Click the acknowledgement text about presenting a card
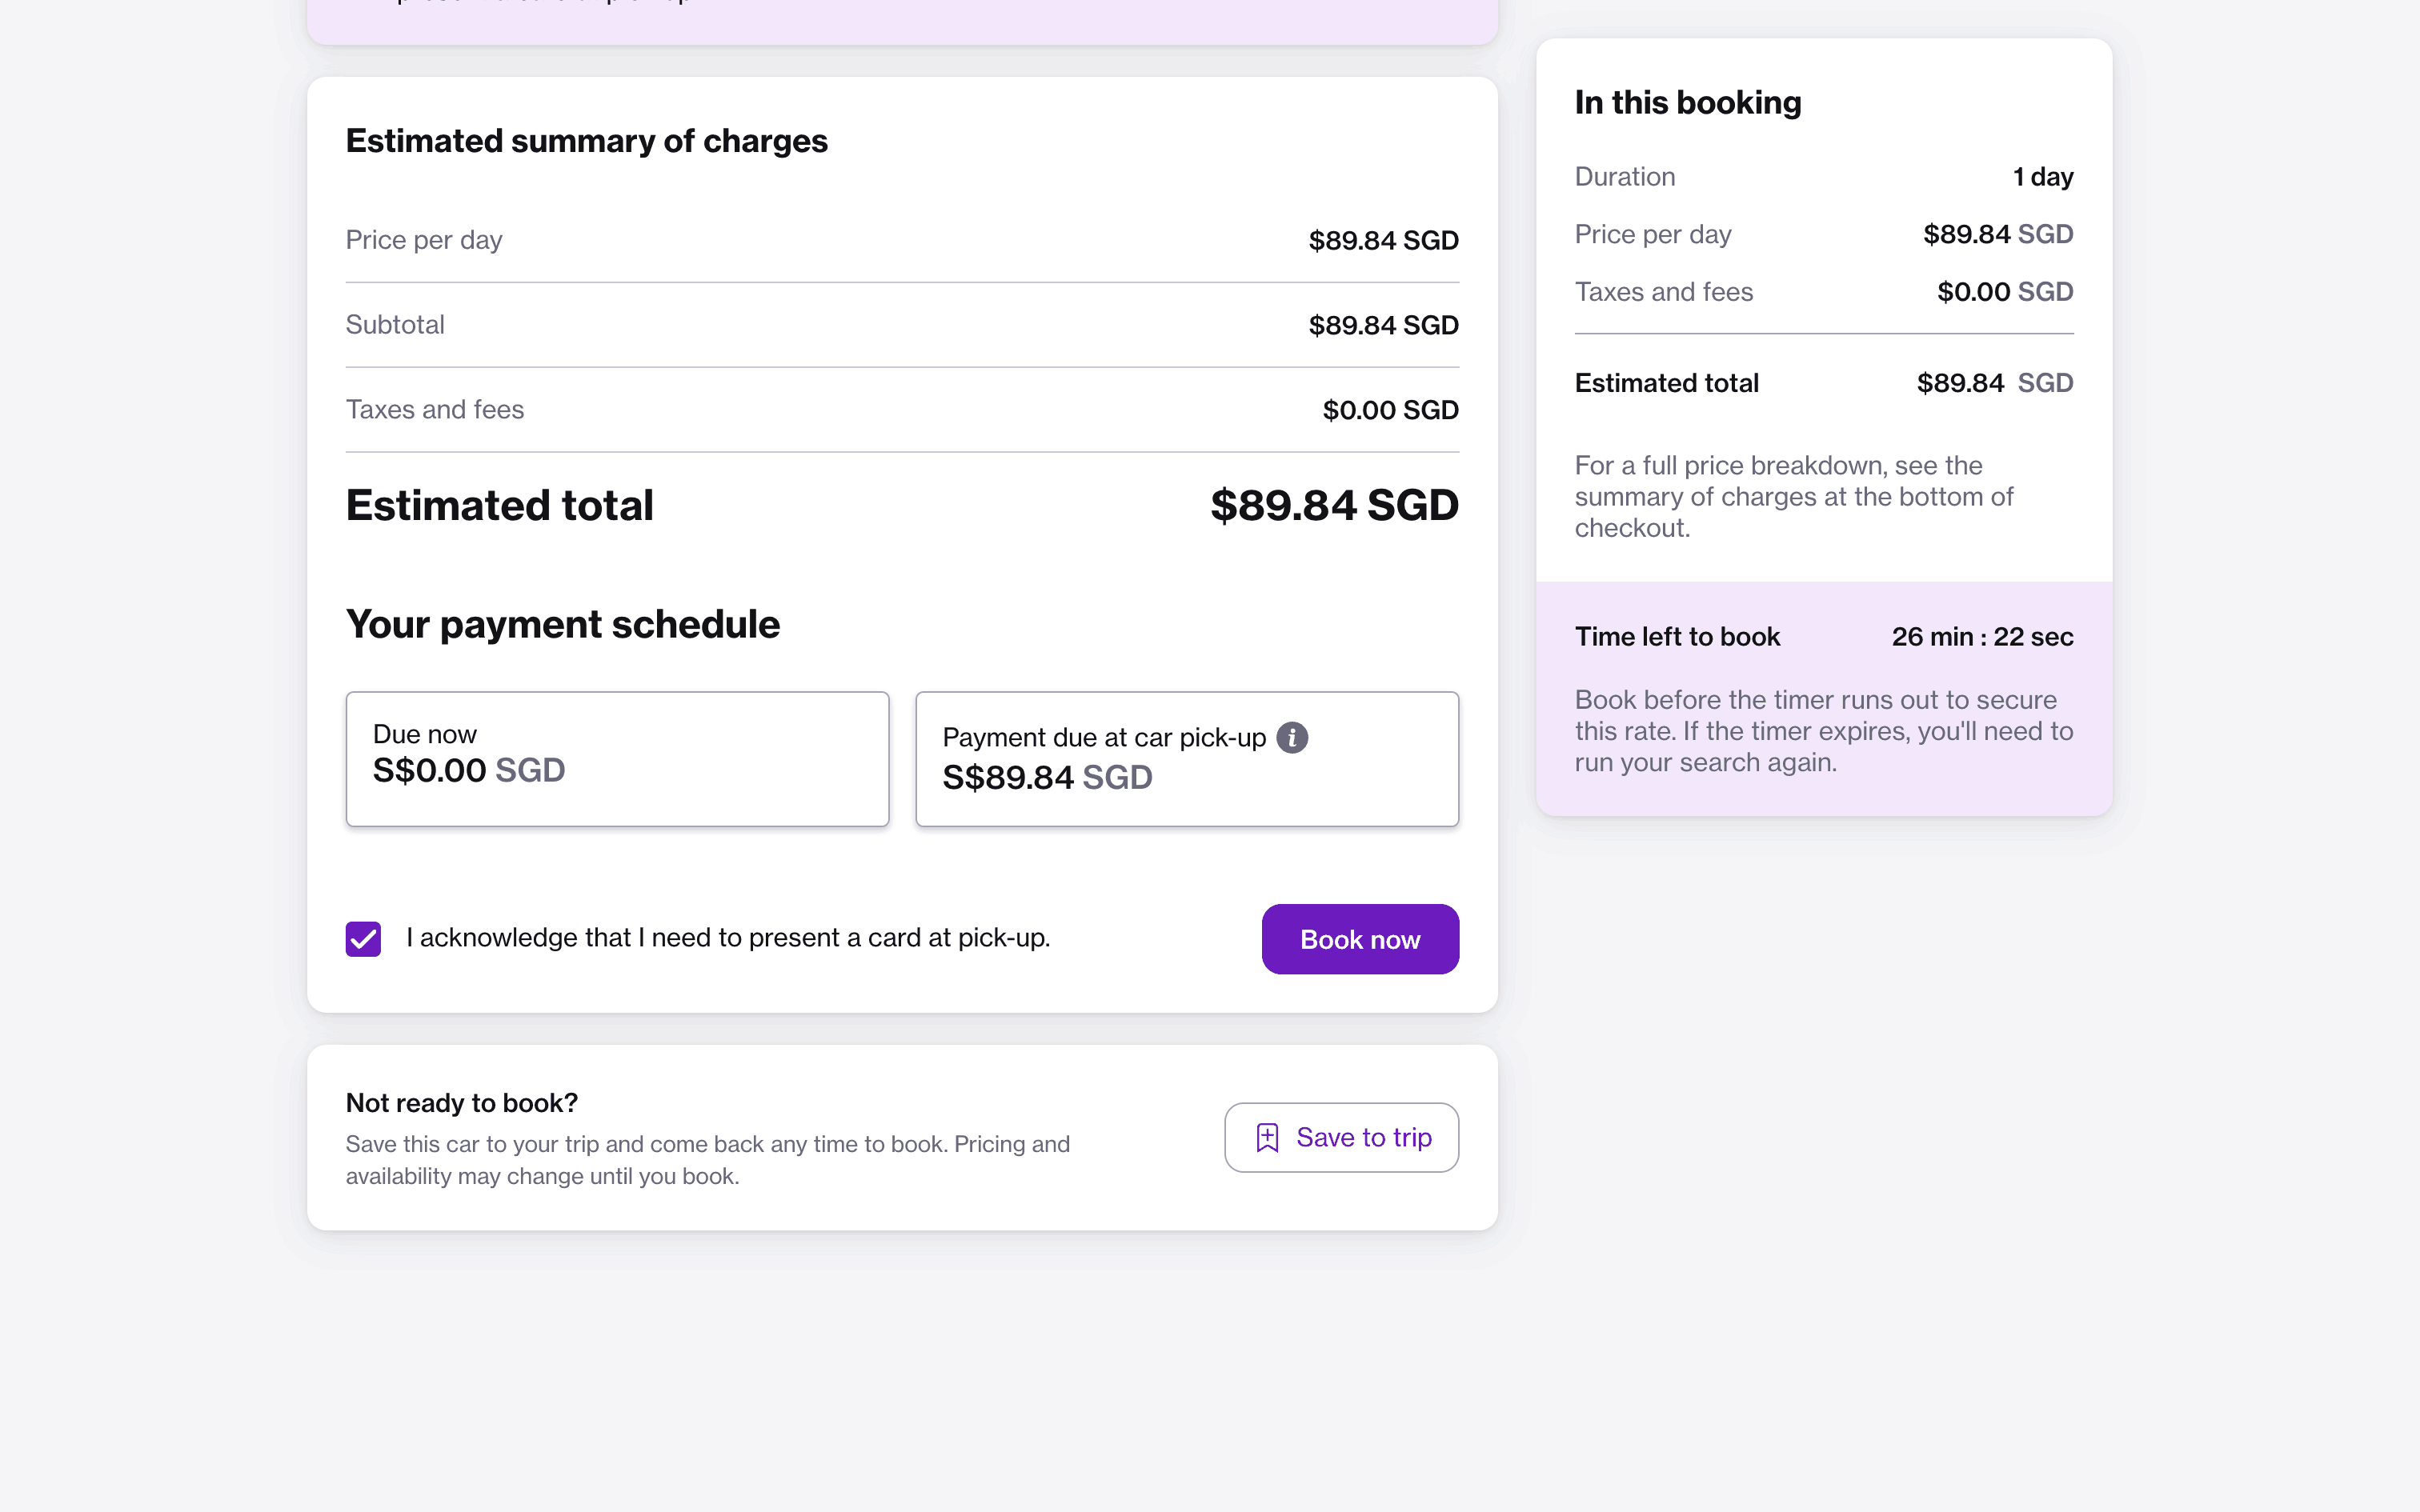Image resolution: width=2420 pixels, height=1512 pixels. (x=728, y=938)
